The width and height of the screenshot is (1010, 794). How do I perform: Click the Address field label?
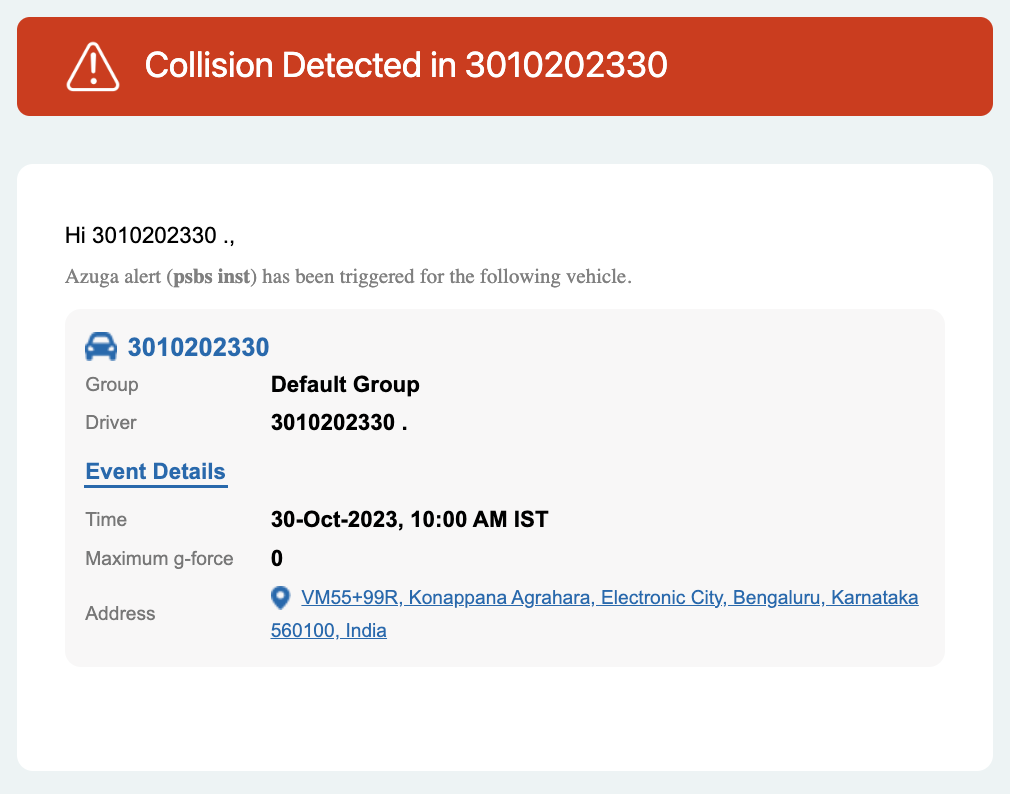[x=120, y=614]
